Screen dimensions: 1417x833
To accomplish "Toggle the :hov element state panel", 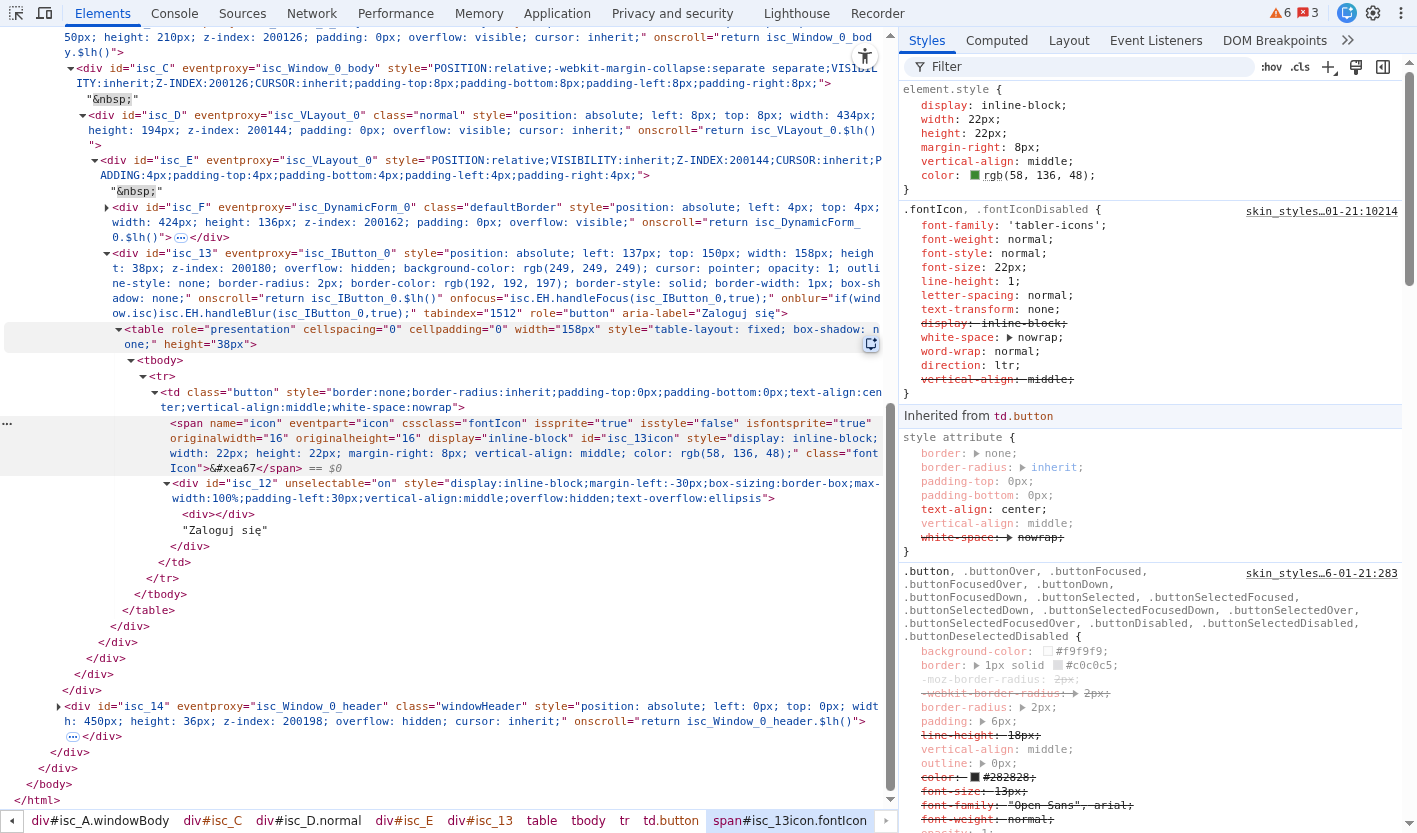I will 1271,67.
